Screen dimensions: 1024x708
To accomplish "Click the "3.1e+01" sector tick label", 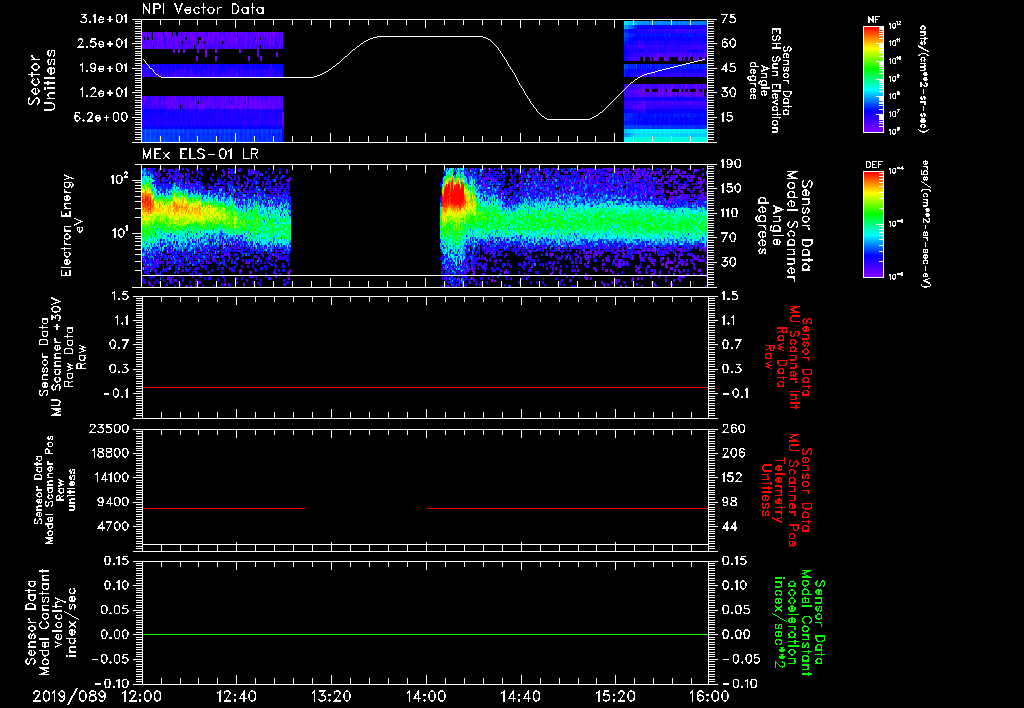I will (104, 18).
